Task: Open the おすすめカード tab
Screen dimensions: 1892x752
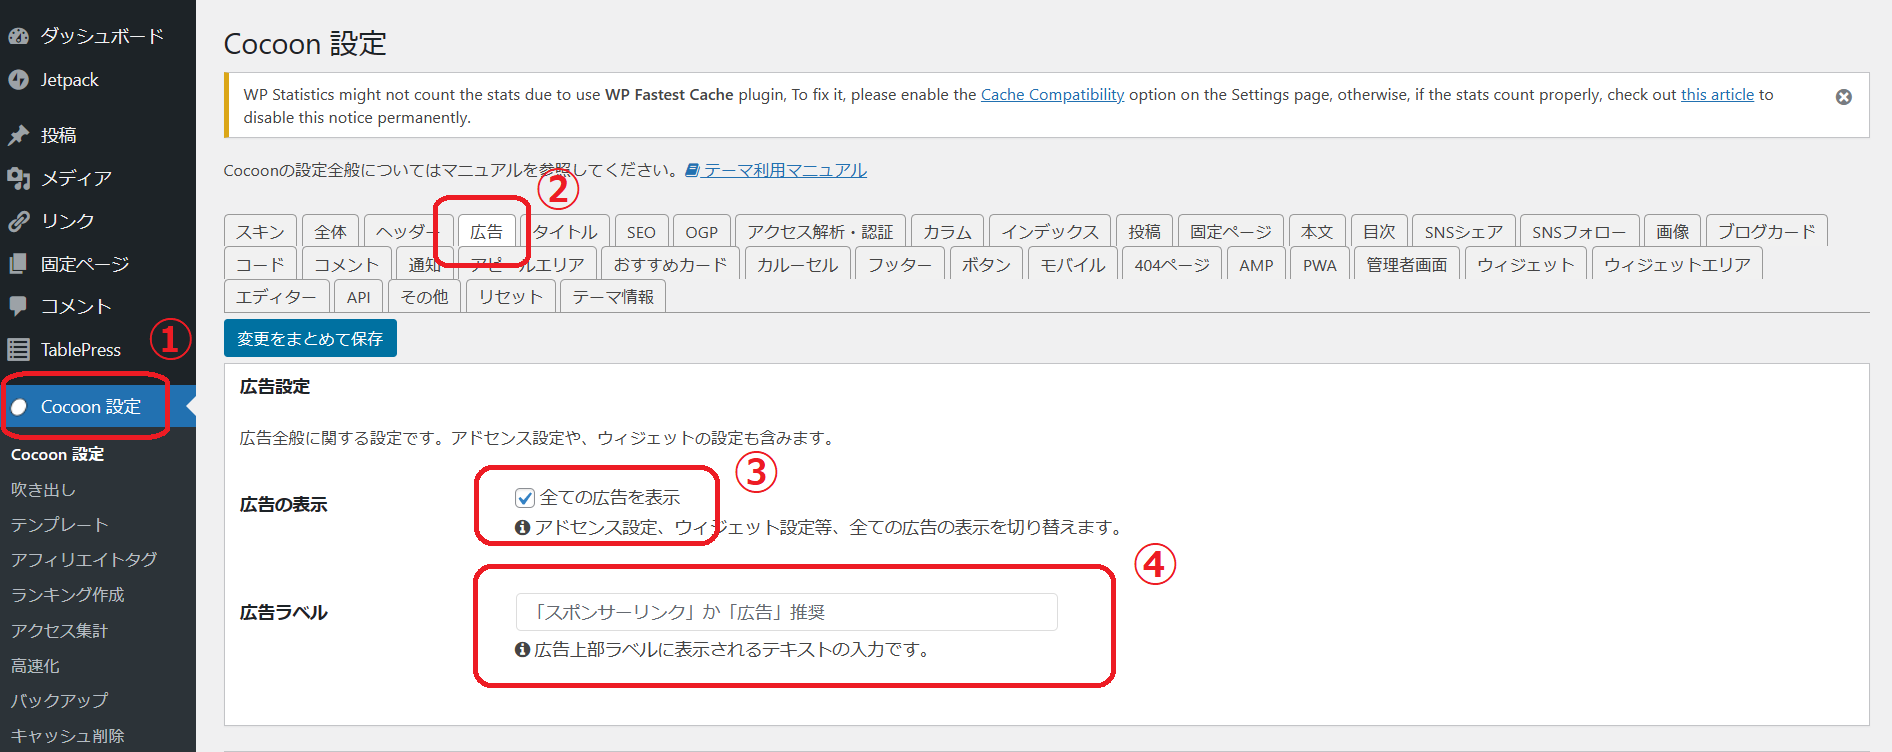Action: 670,264
